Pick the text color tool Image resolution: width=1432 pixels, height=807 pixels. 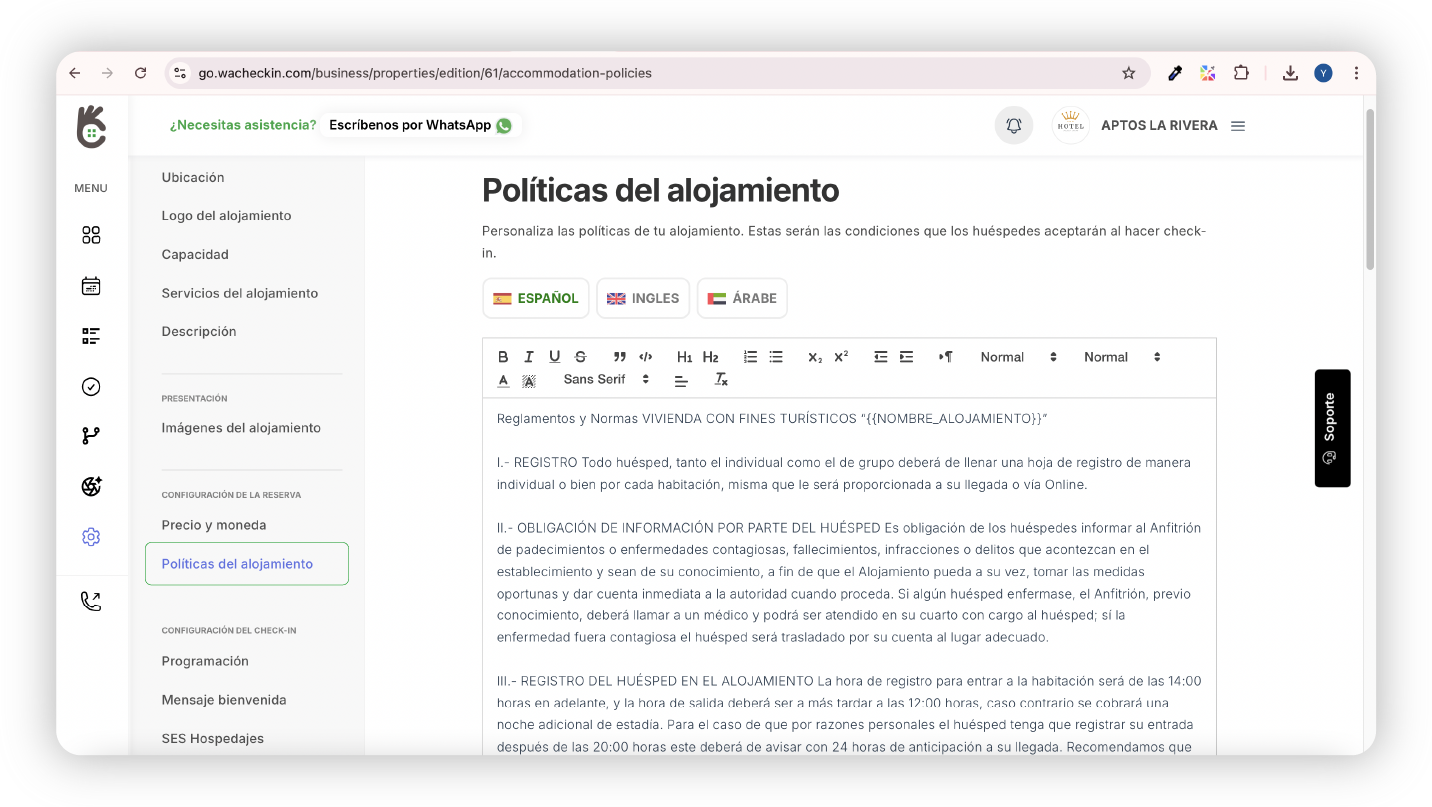coord(503,380)
